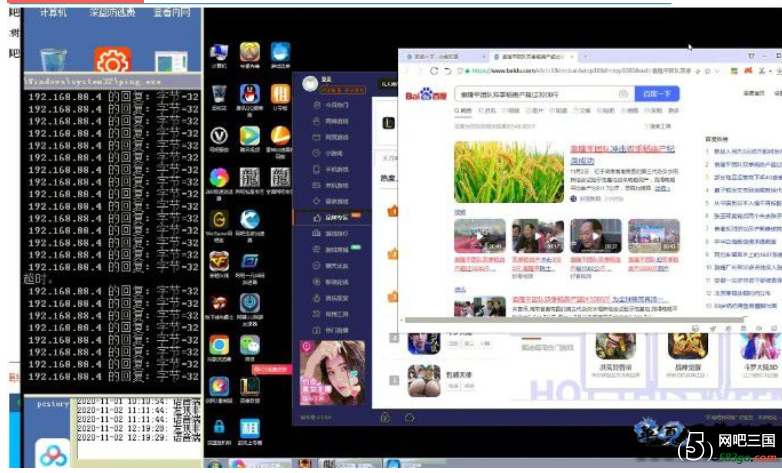
Task: Click the browser horizontal scrollbar
Action: click(574, 320)
